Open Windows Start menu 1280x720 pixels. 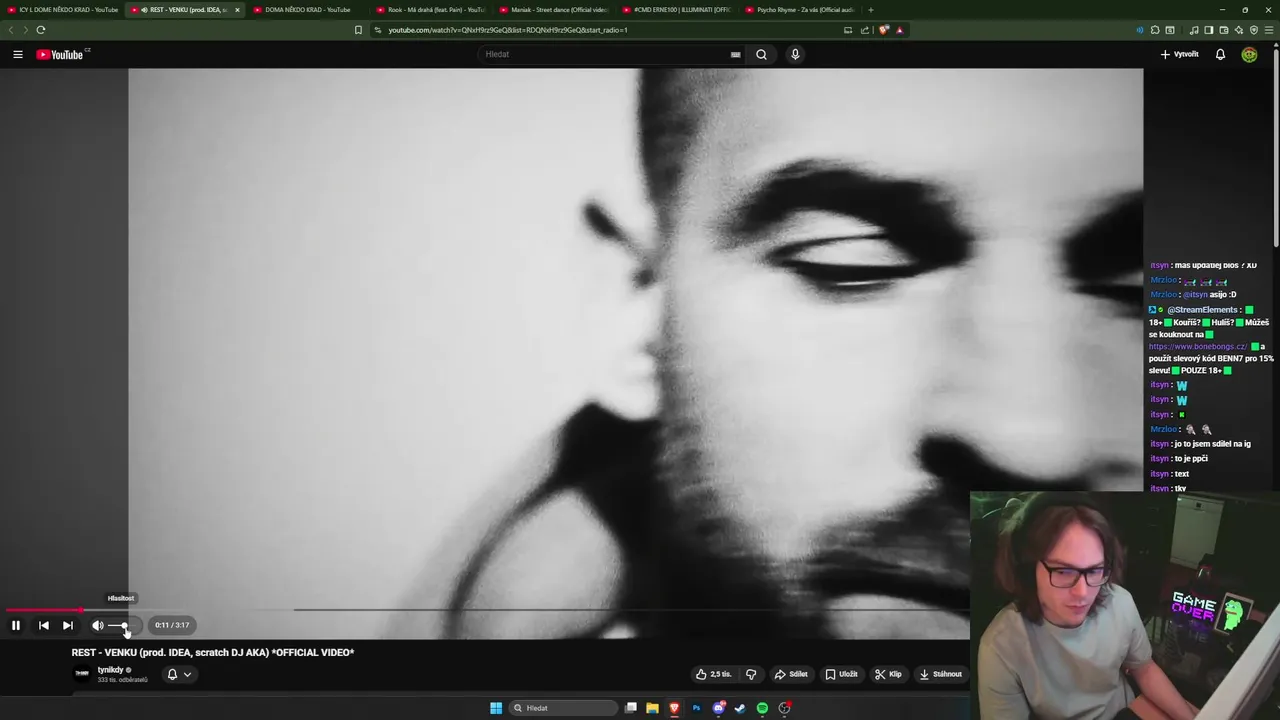pyautogui.click(x=496, y=708)
